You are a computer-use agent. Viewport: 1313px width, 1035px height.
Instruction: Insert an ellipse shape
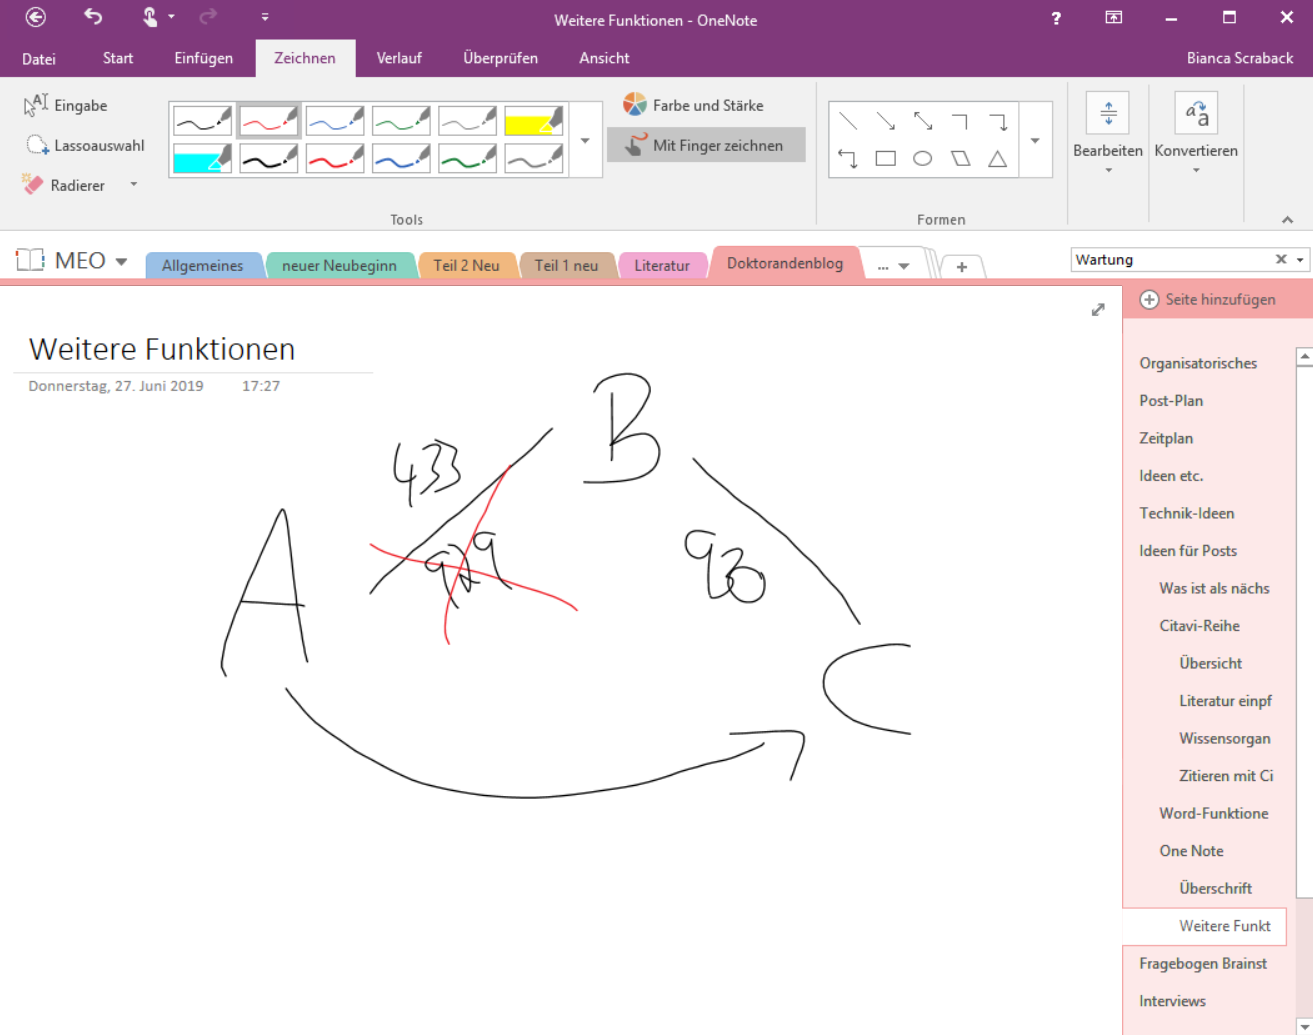pyautogui.click(x=922, y=158)
